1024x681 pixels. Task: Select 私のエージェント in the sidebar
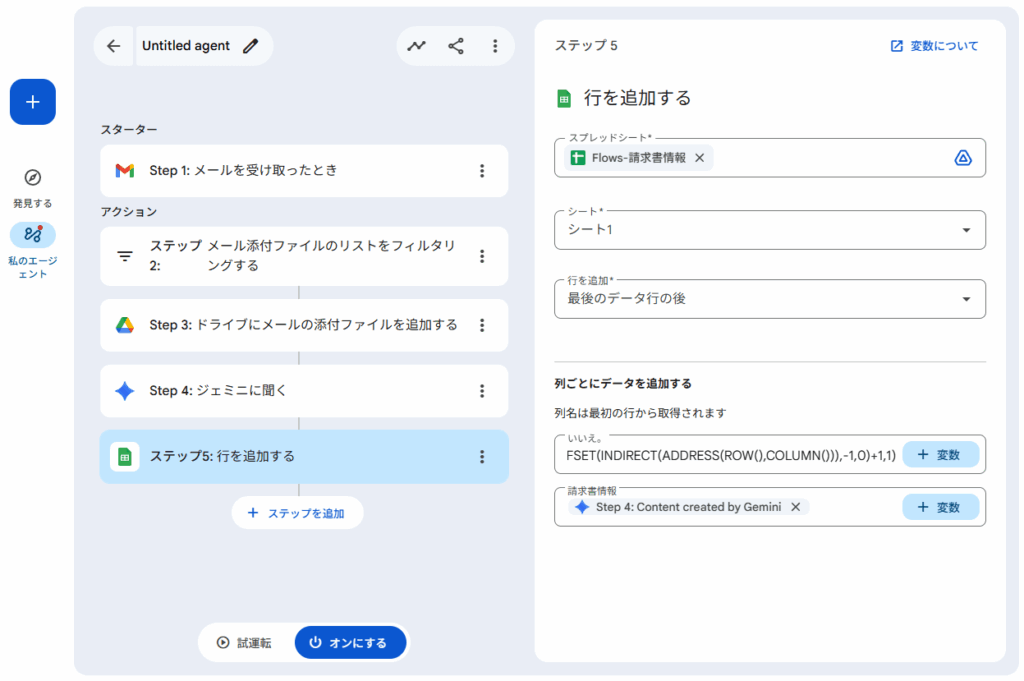pyautogui.click(x=33, y=235)
